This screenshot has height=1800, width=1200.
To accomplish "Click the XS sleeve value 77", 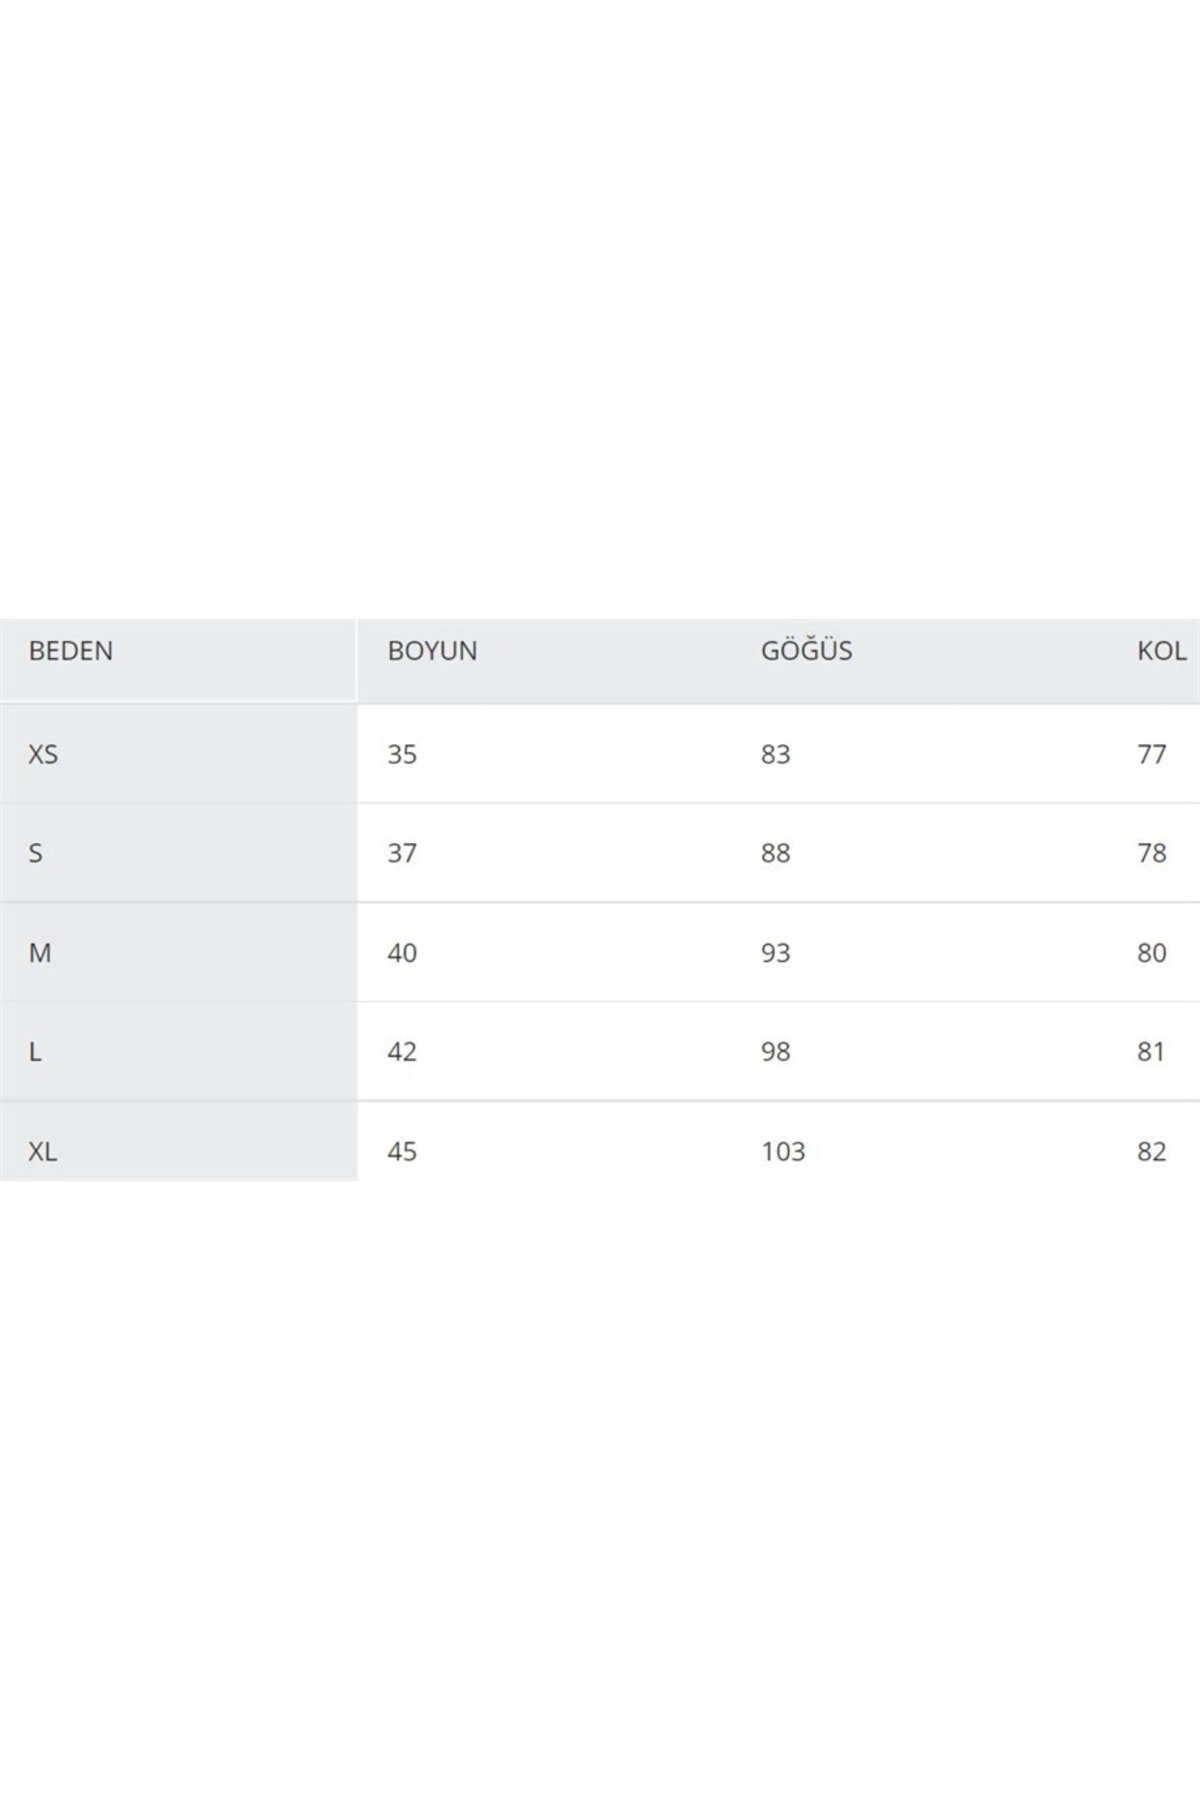I will click(x=1151, y=754).
